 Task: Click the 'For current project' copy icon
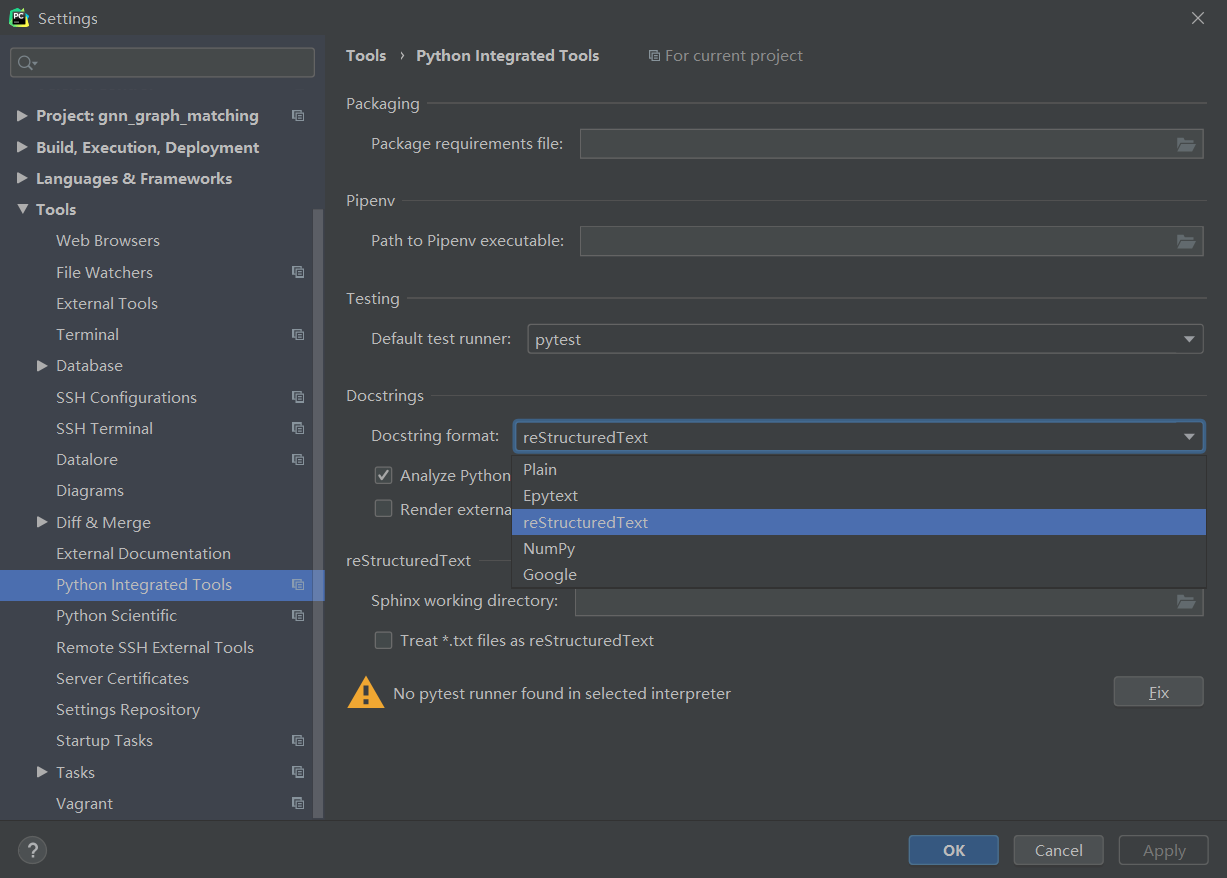[x=654, y=56]
